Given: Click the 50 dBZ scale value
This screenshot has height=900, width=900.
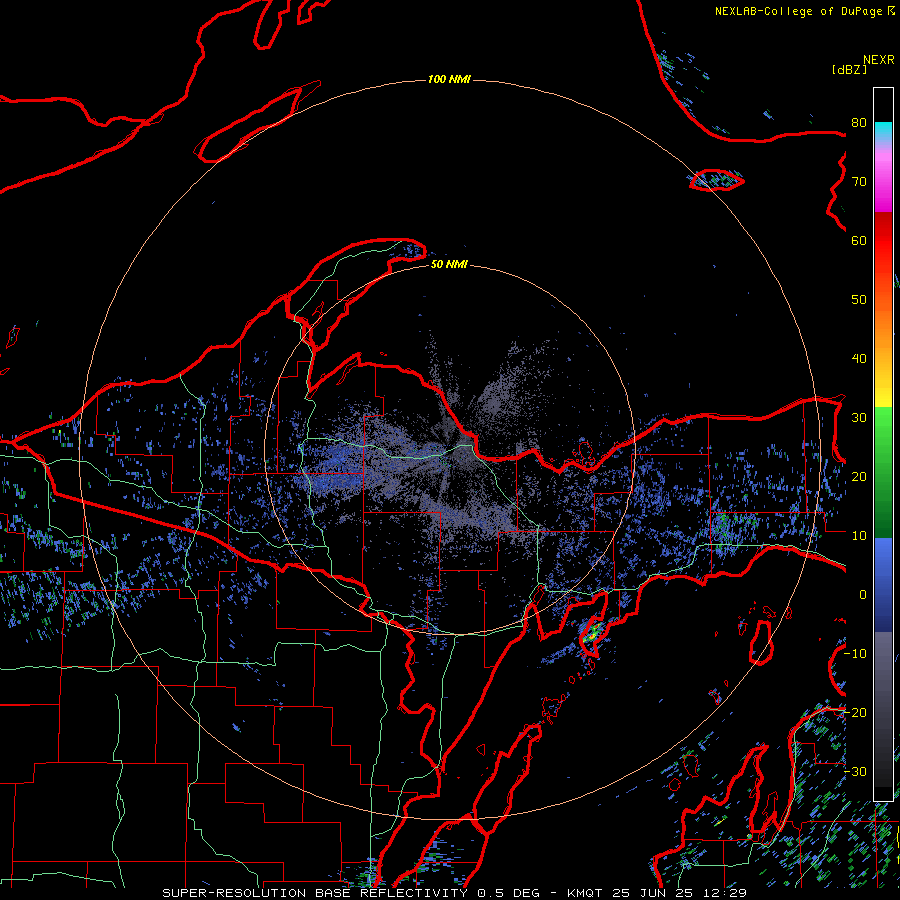Looking at the screenshot, I should click(x=859, y=300).
